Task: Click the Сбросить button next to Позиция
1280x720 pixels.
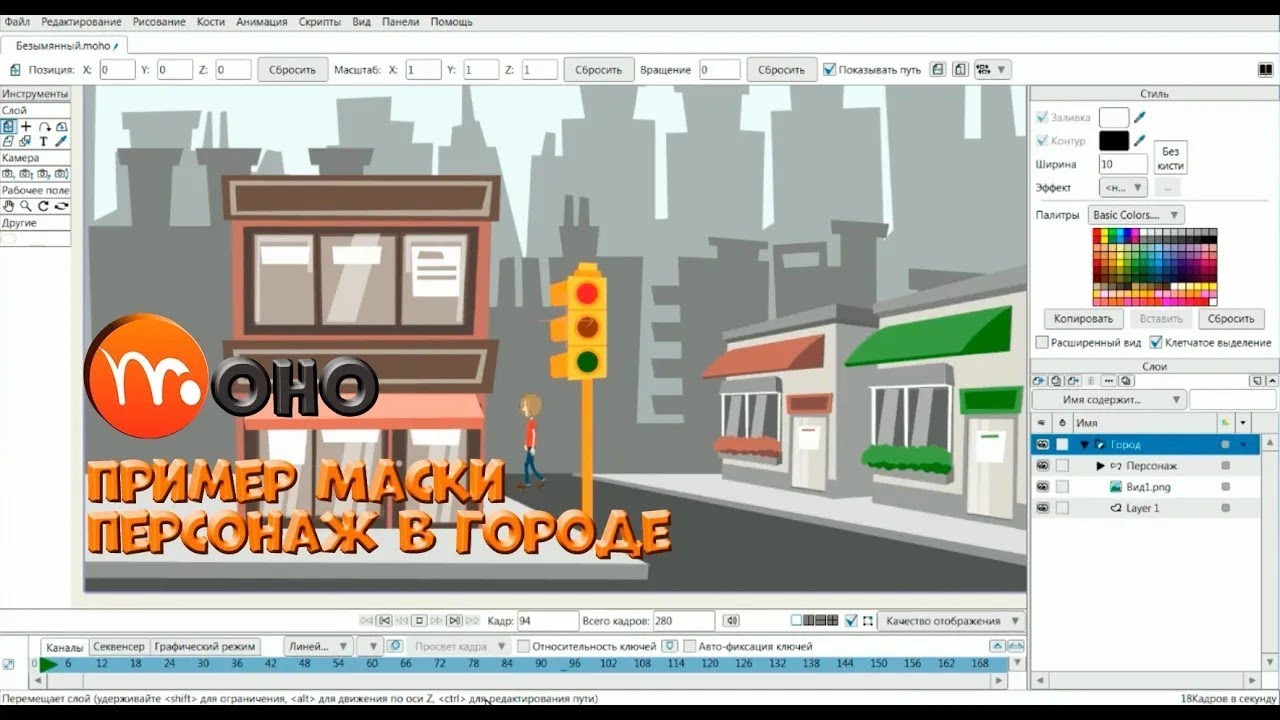Action: 293,70
